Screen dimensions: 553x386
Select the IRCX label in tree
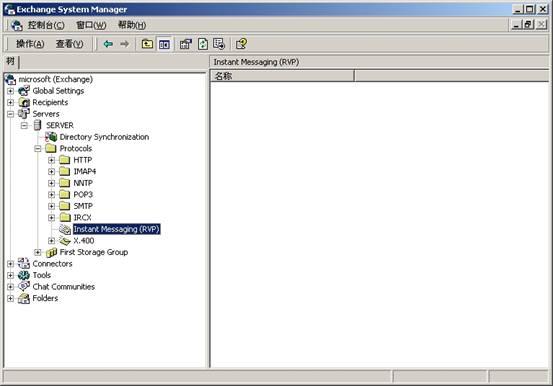(x=83, y=218)
